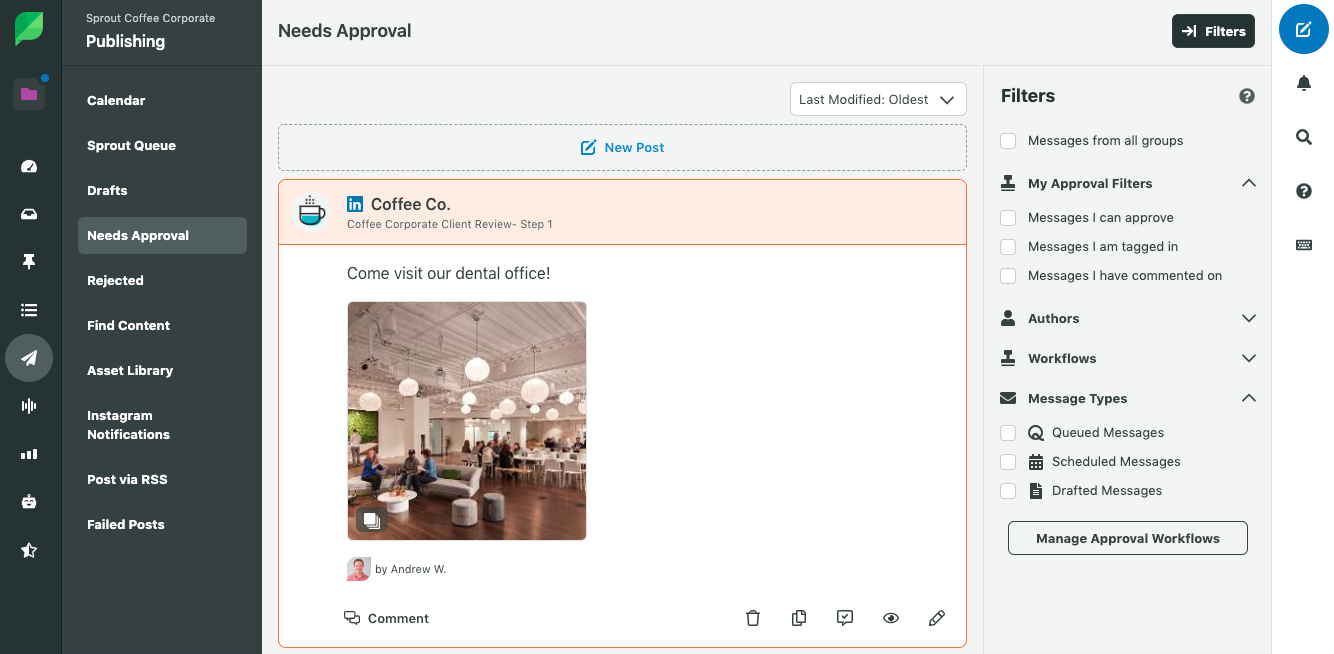
Task: Click the Filters panel help question icon
Action: [1247, 96]
